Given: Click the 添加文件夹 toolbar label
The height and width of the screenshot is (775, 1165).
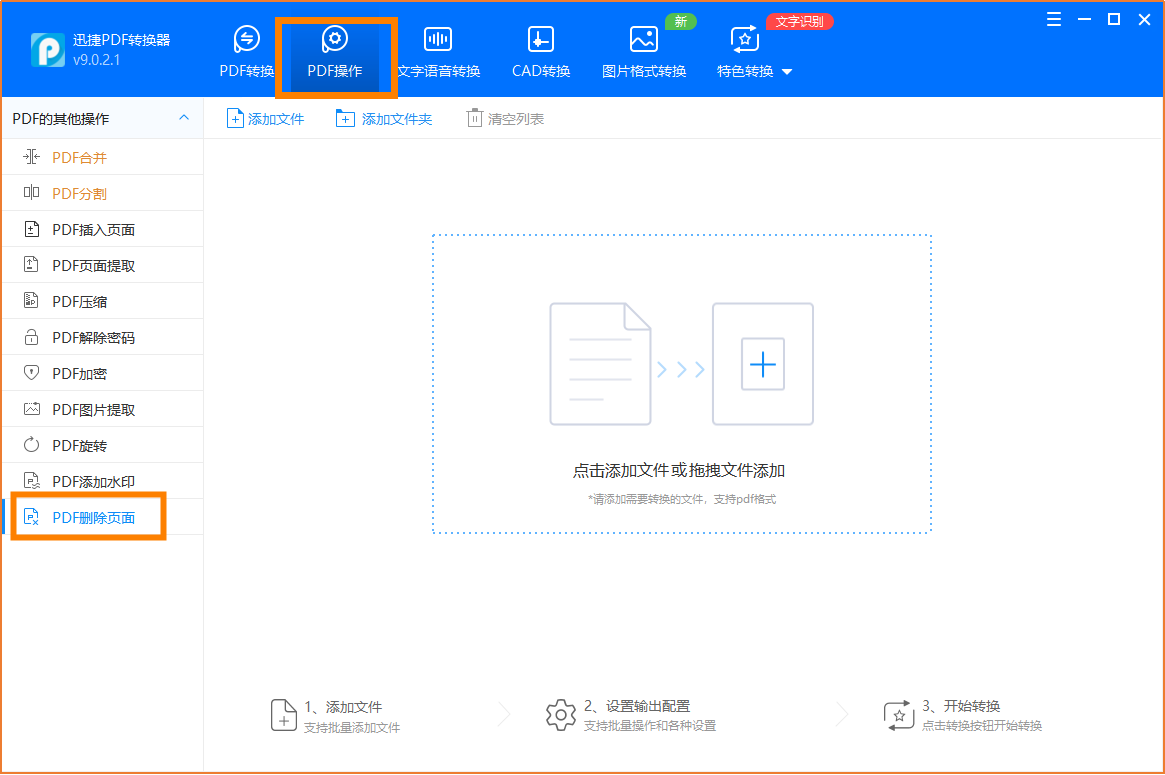Looking at the screenshot, I should click(397, 119).
